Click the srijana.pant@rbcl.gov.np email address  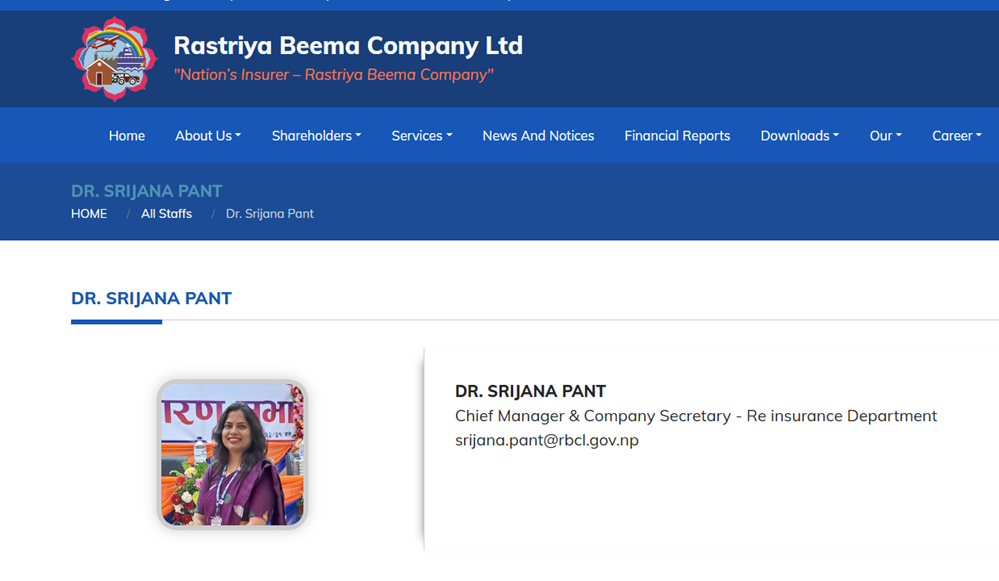[547, 440]
